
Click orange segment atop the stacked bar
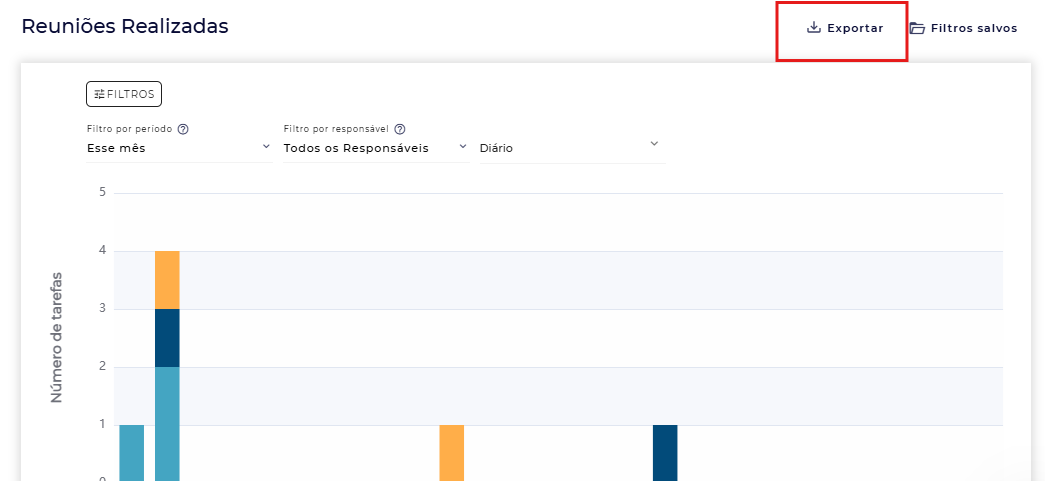[167, 280]
